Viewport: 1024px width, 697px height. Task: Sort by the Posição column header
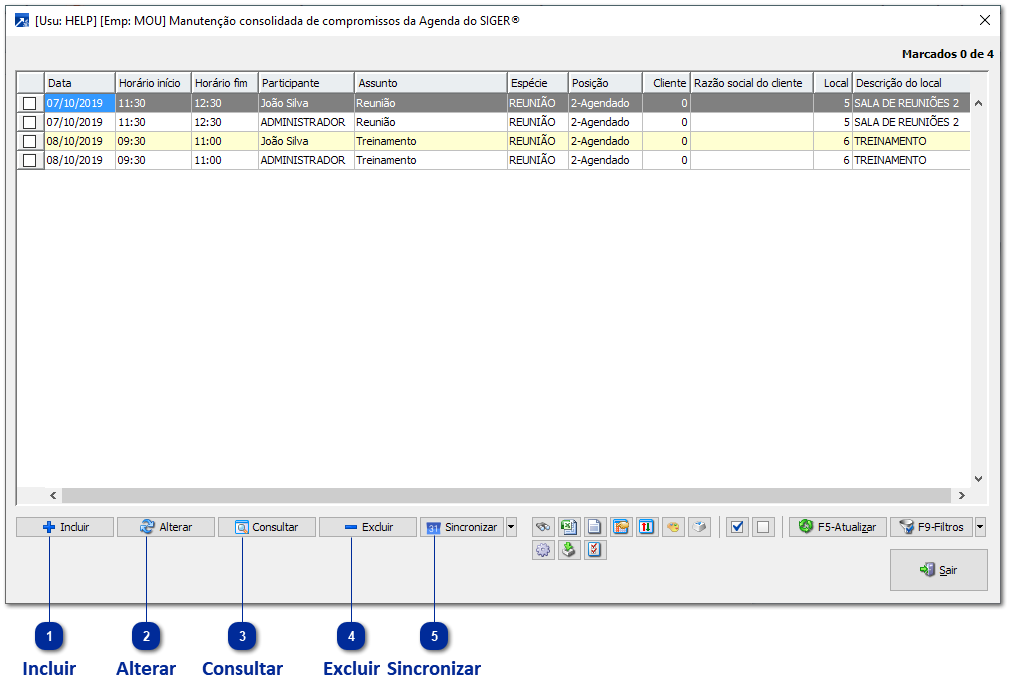click(x=605, y=83)
